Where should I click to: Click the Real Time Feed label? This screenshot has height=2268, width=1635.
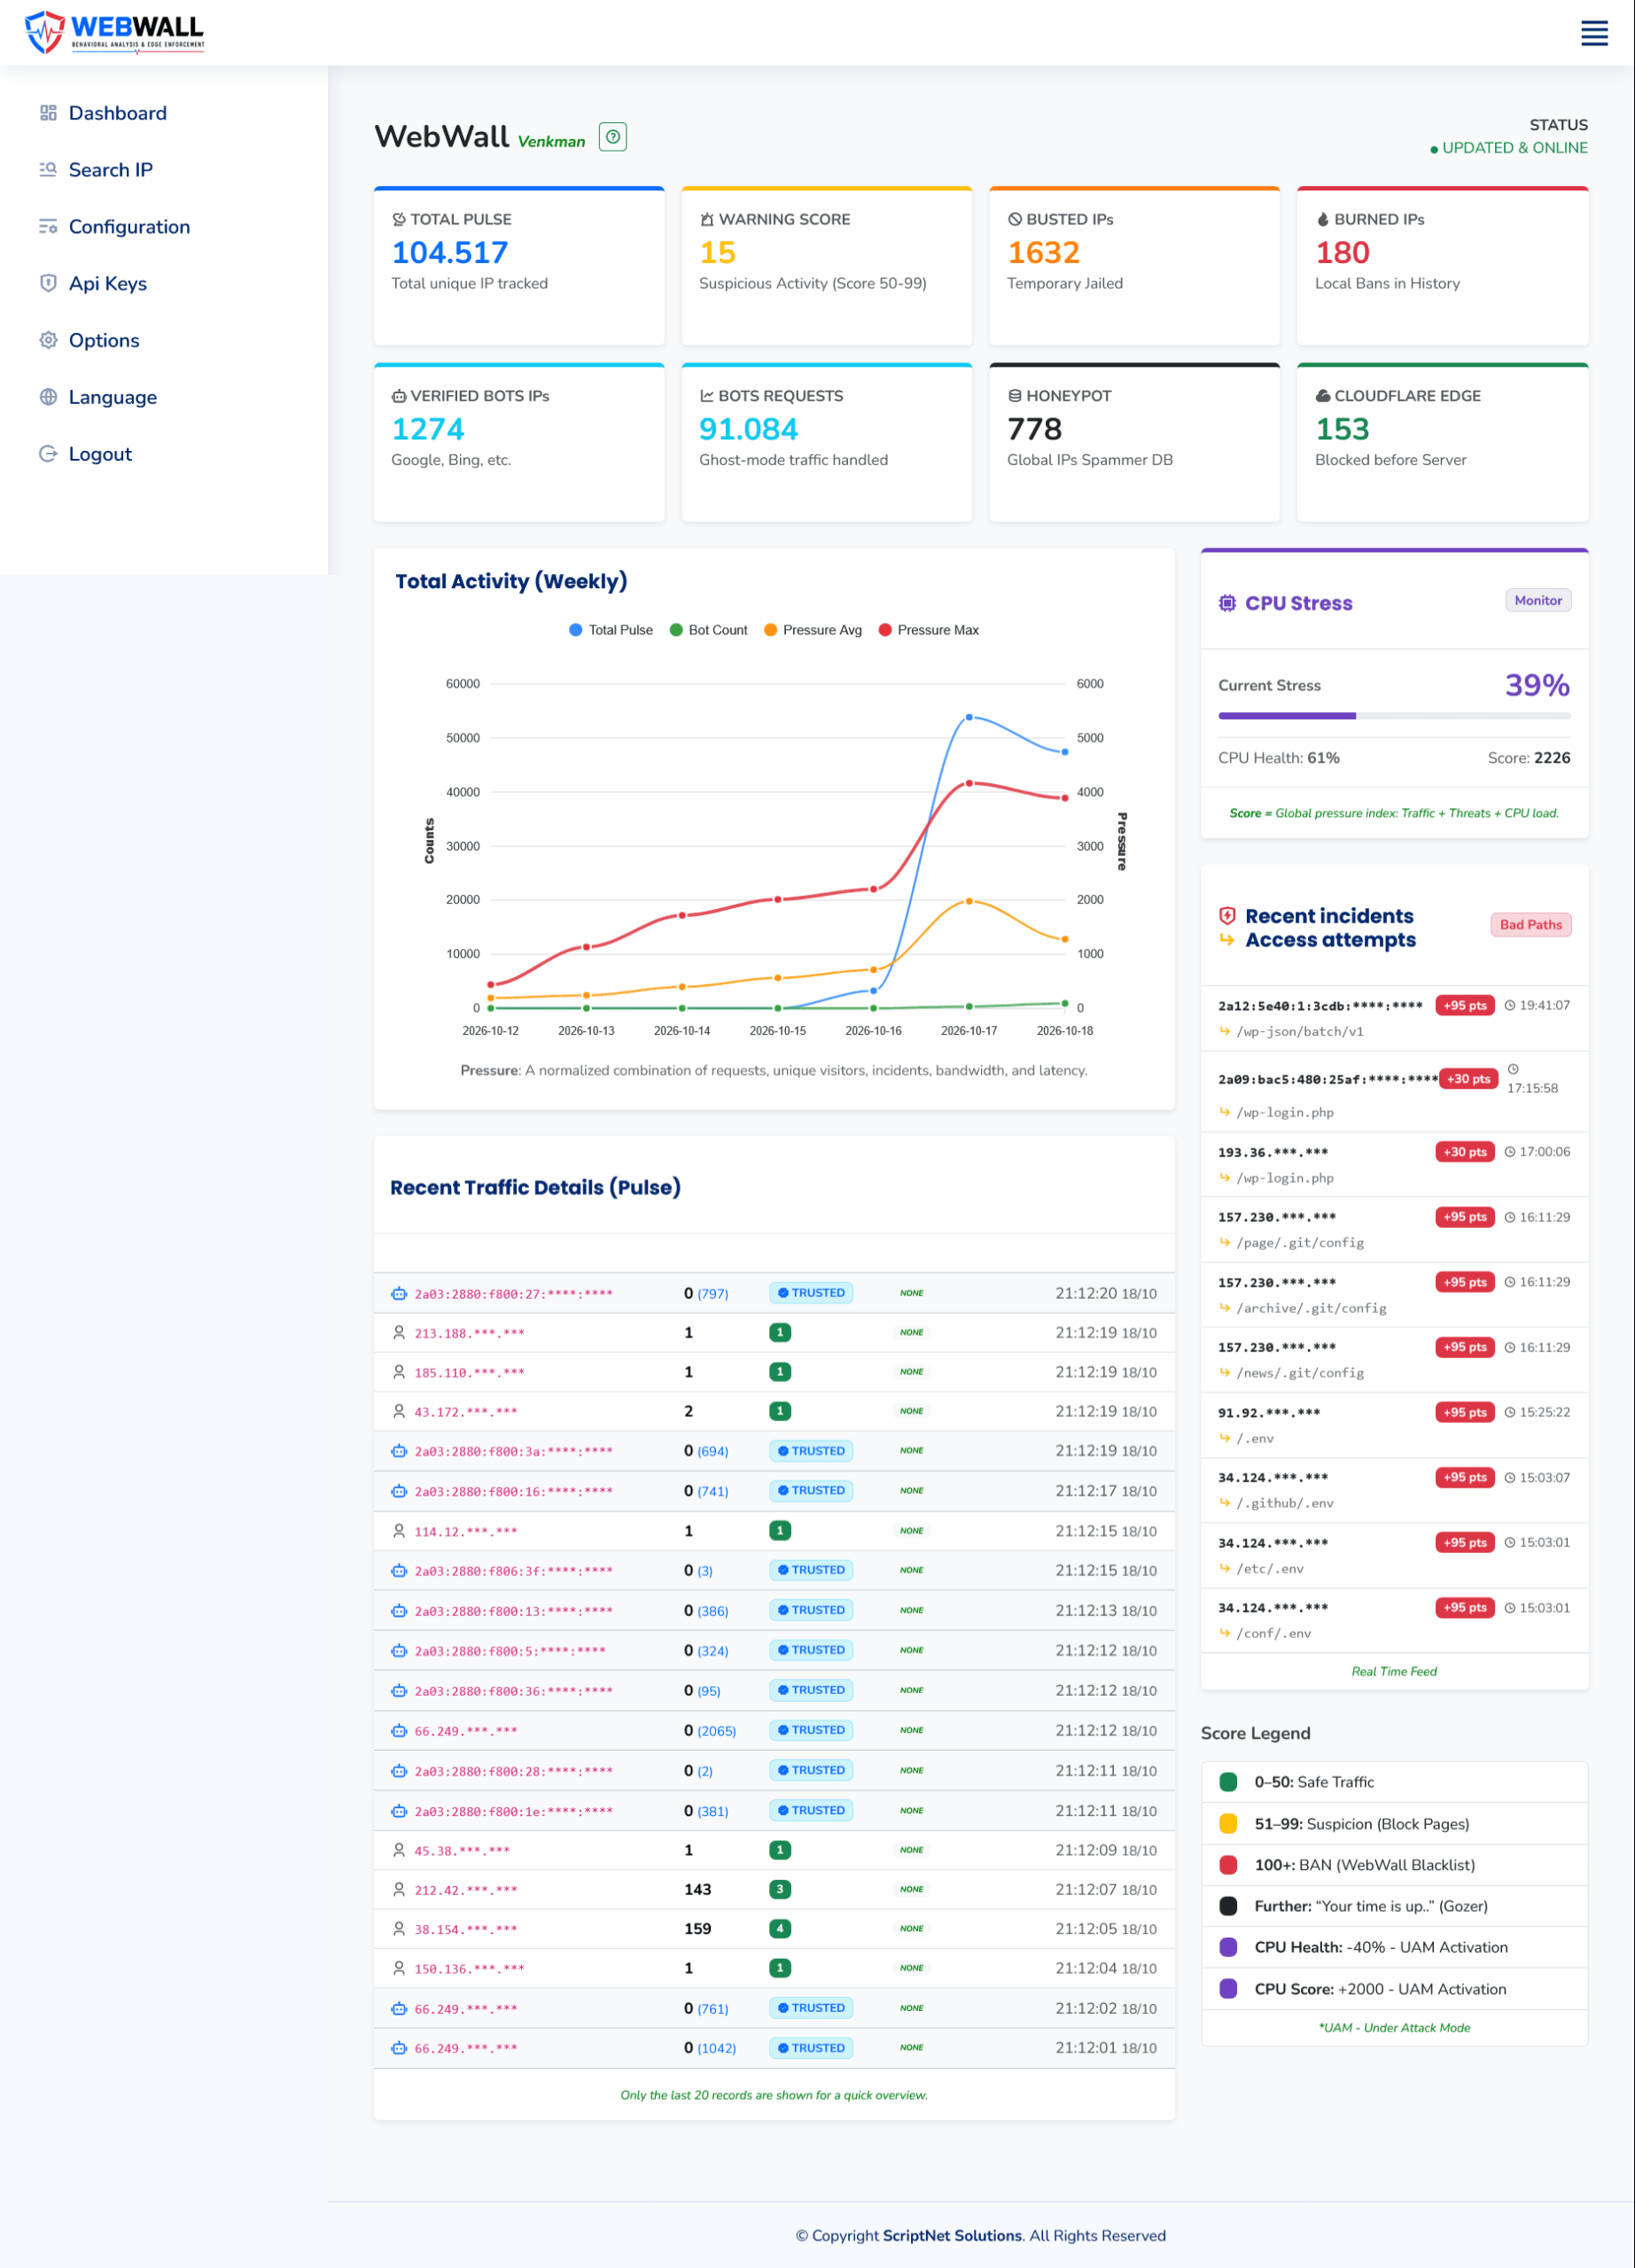(x=1394, y=1671)
